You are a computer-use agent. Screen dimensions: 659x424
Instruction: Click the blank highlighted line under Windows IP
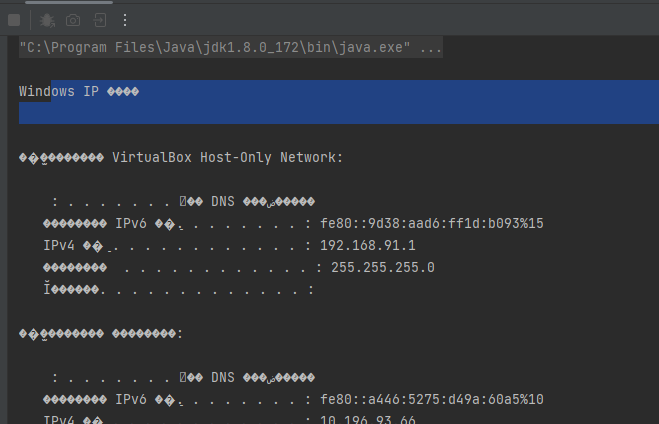pos(339,113)
